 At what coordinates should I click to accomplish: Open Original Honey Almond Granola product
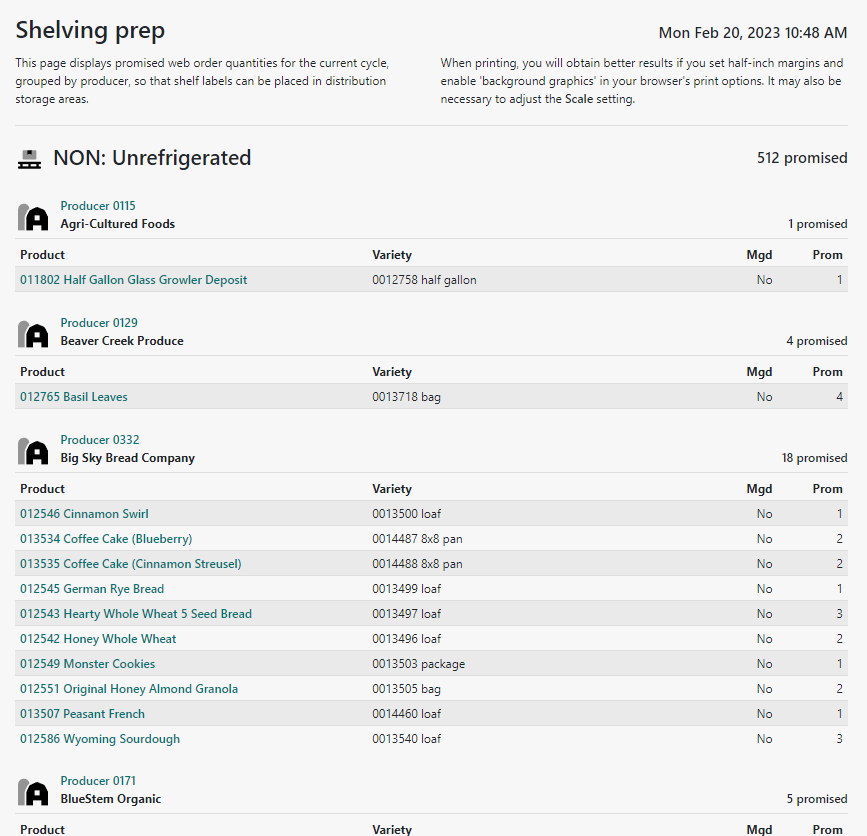tap(129, 689)
